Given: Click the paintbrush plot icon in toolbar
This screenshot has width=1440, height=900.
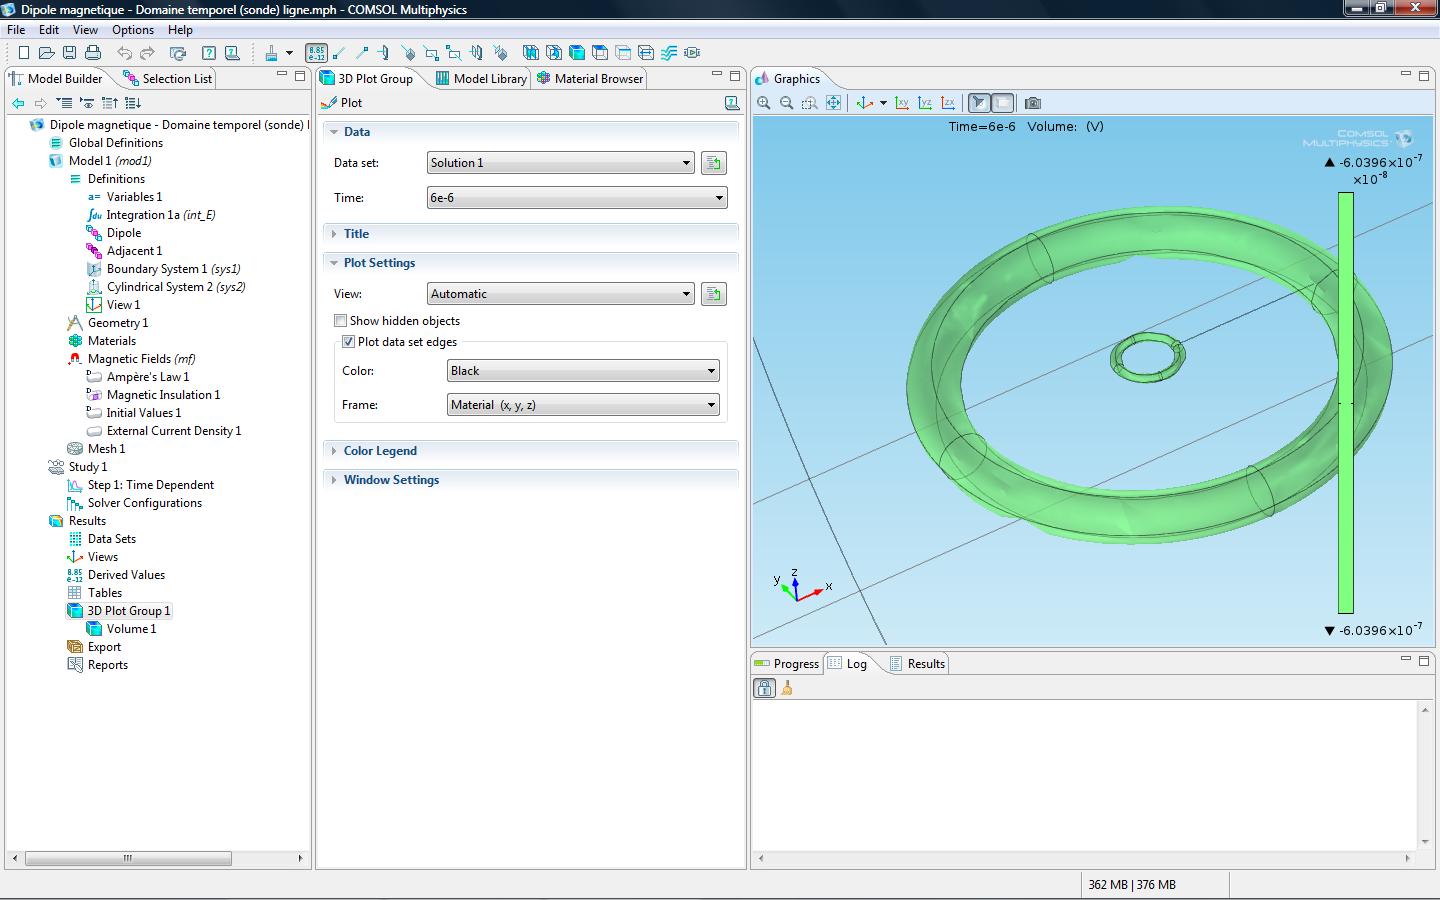Looking at the screenshot, I should [x=271, y=53].
